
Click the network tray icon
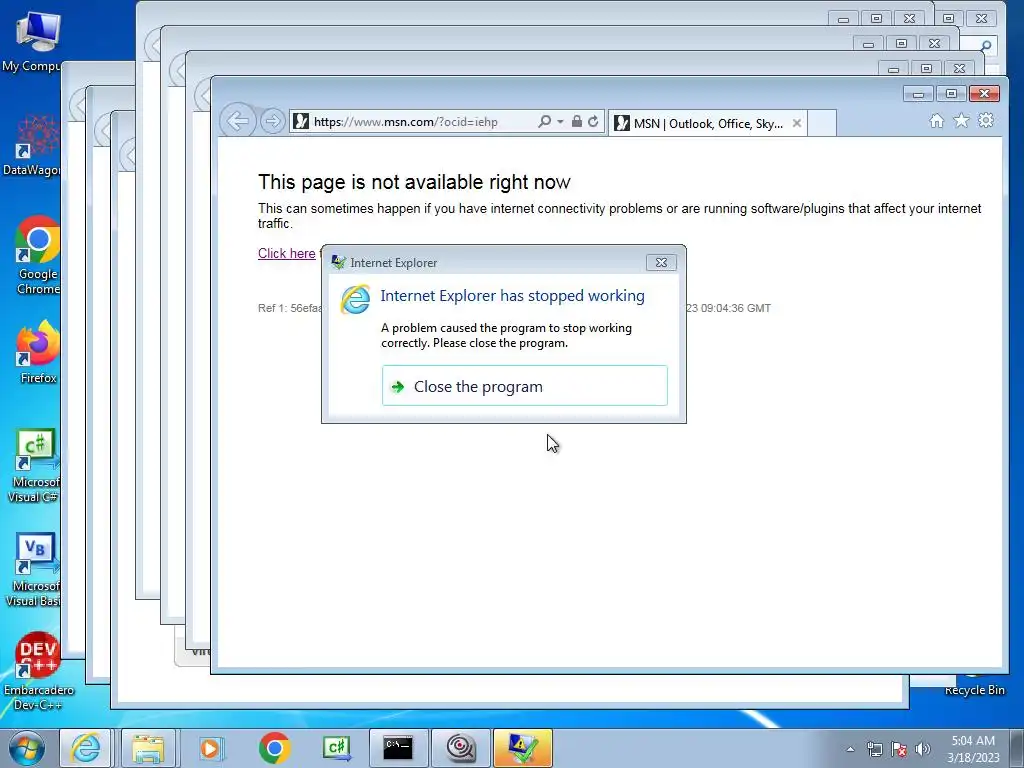click(x=874, y=749)
